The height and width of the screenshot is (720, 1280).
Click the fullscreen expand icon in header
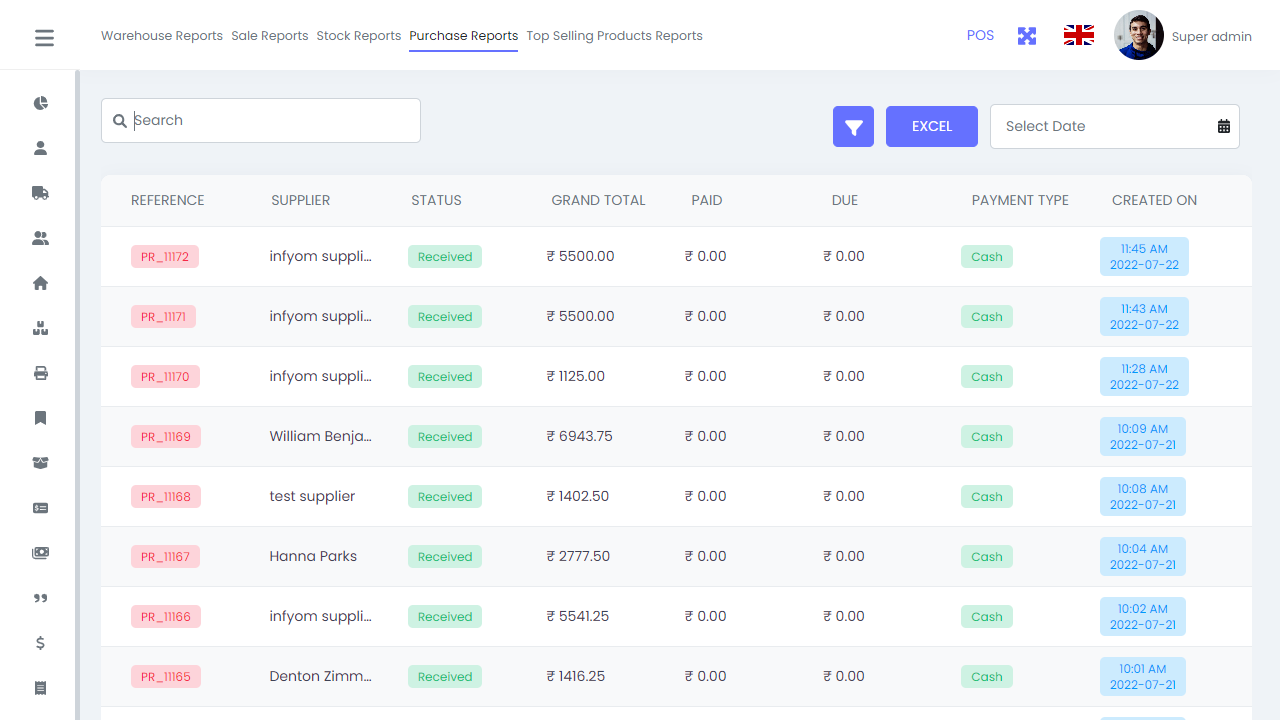(x=1027, y=36)
